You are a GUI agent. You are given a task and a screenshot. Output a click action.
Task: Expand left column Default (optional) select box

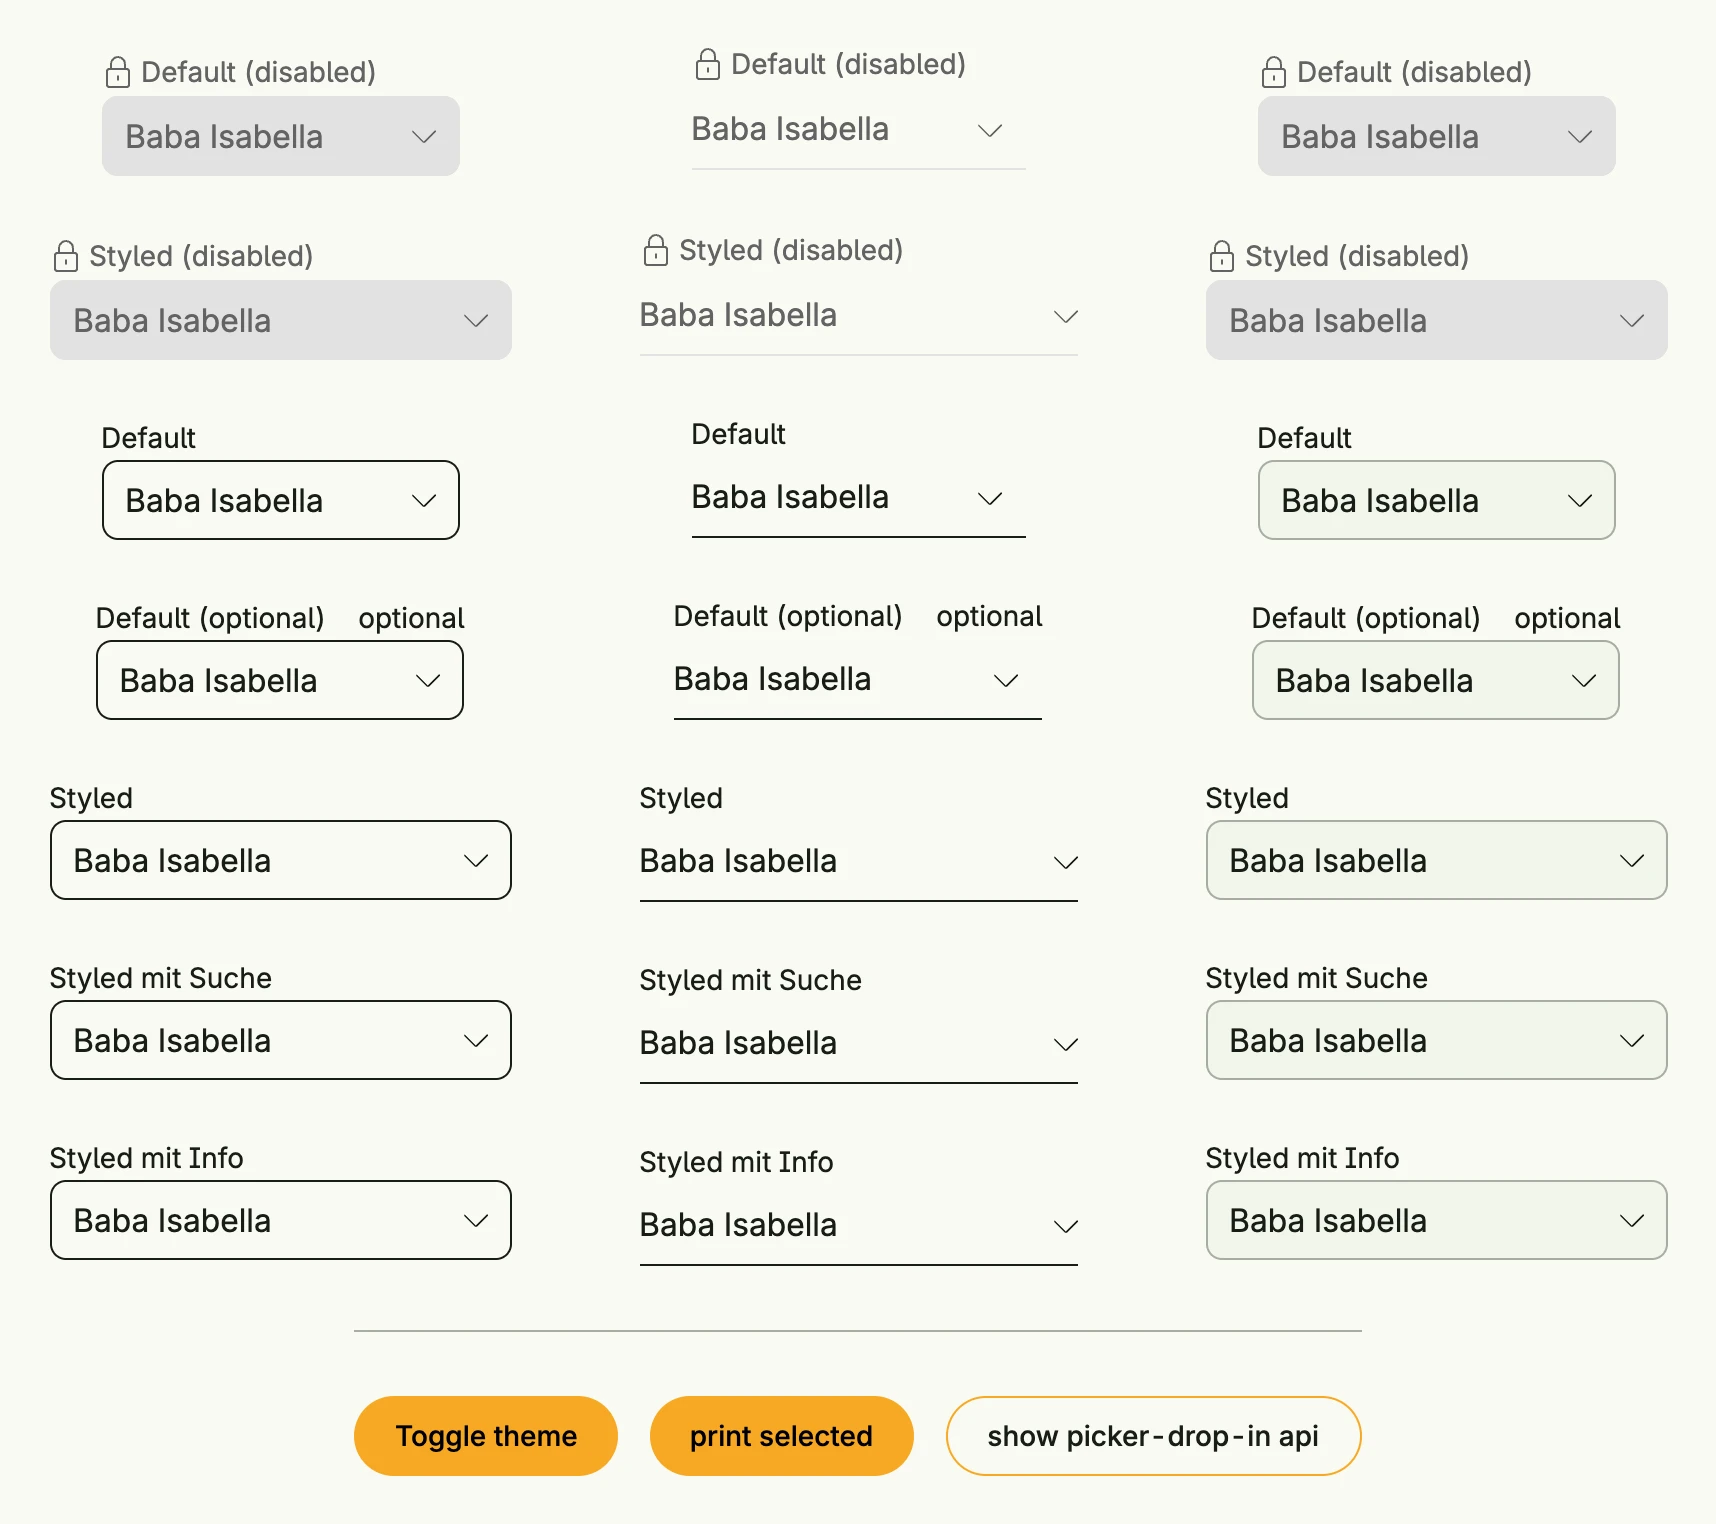(x=280, y=680)
